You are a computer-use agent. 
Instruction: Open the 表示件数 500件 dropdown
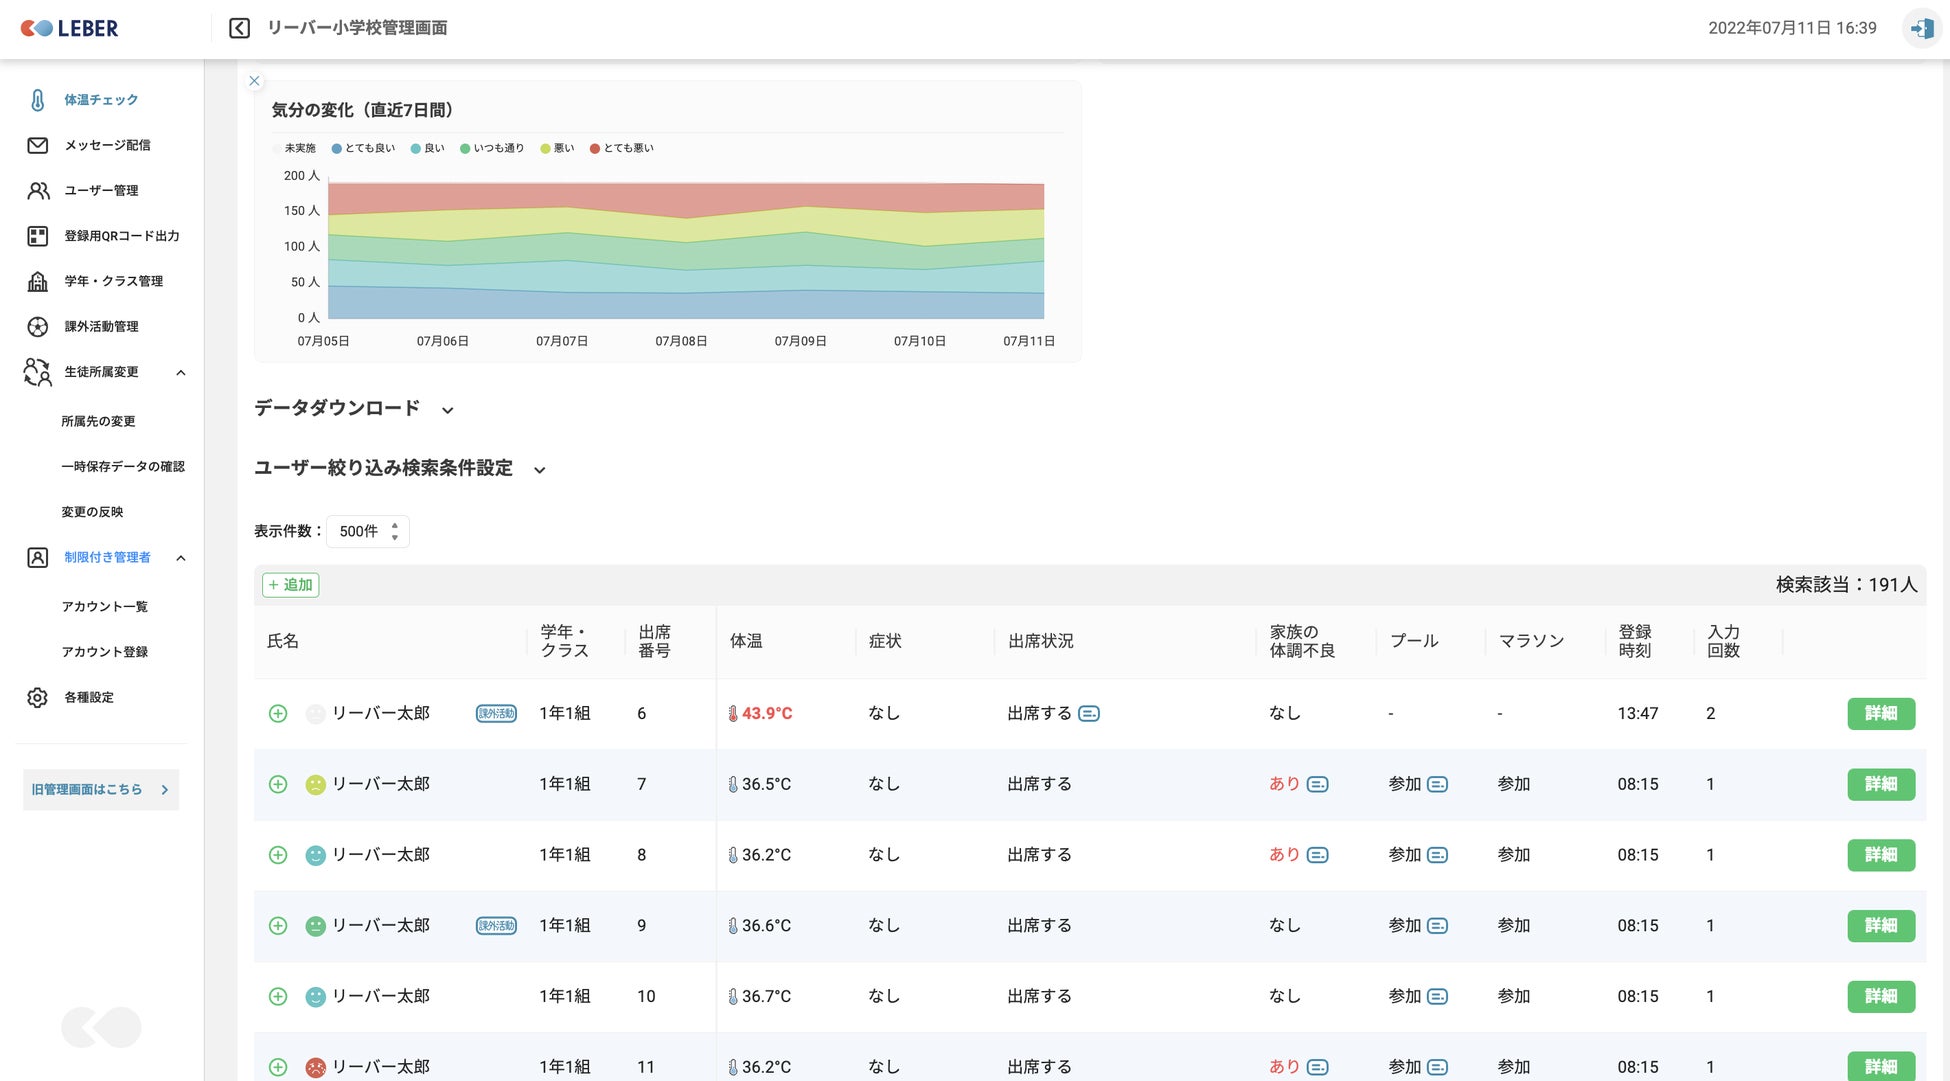[368, 531]
